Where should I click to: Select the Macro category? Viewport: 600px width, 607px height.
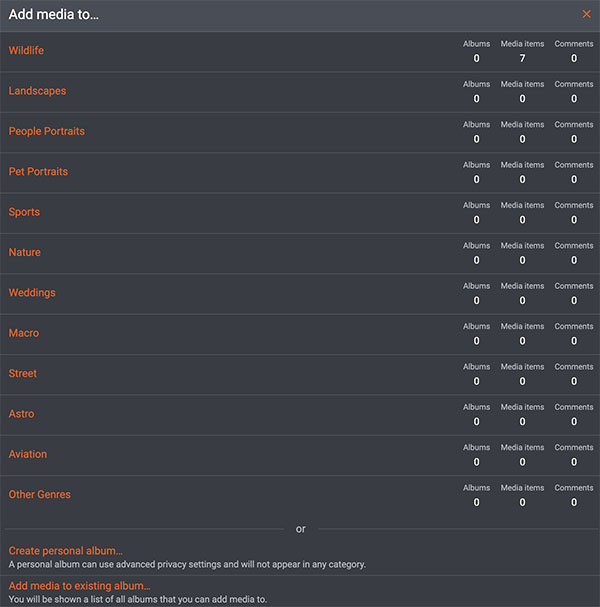coord(24,333)
